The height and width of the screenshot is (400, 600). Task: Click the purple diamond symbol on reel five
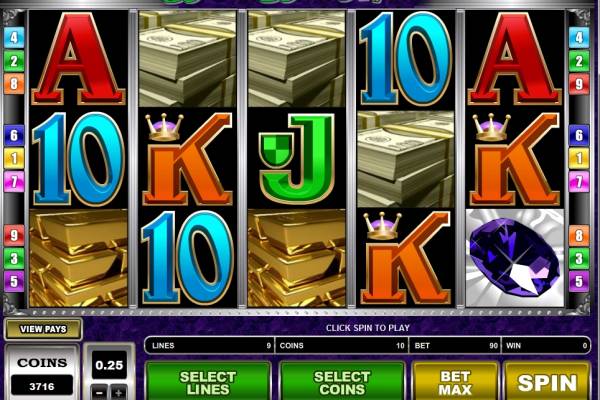pos(515,257)
